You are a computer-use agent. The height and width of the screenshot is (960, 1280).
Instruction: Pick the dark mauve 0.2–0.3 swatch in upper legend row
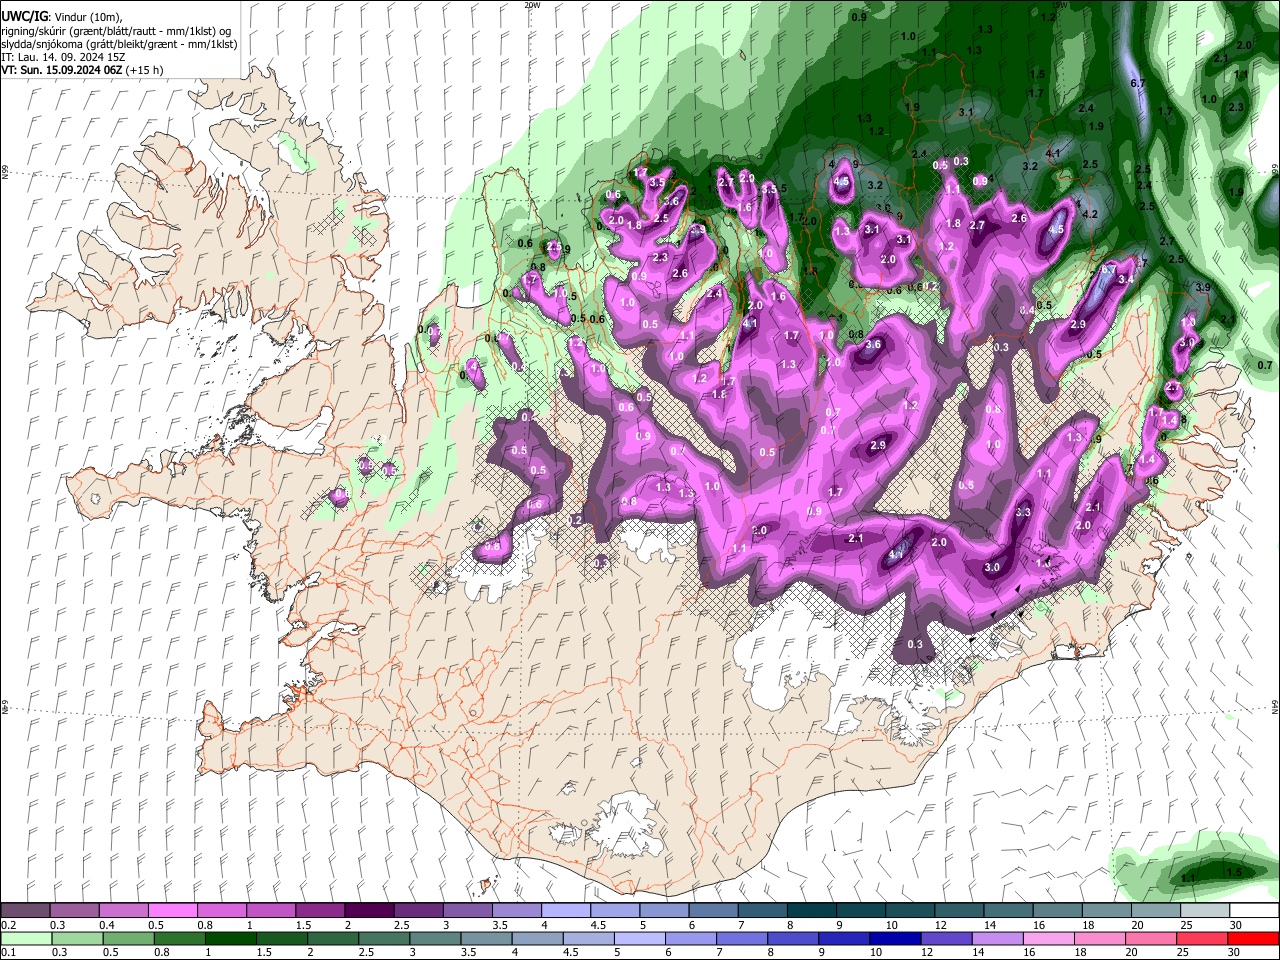25,911
